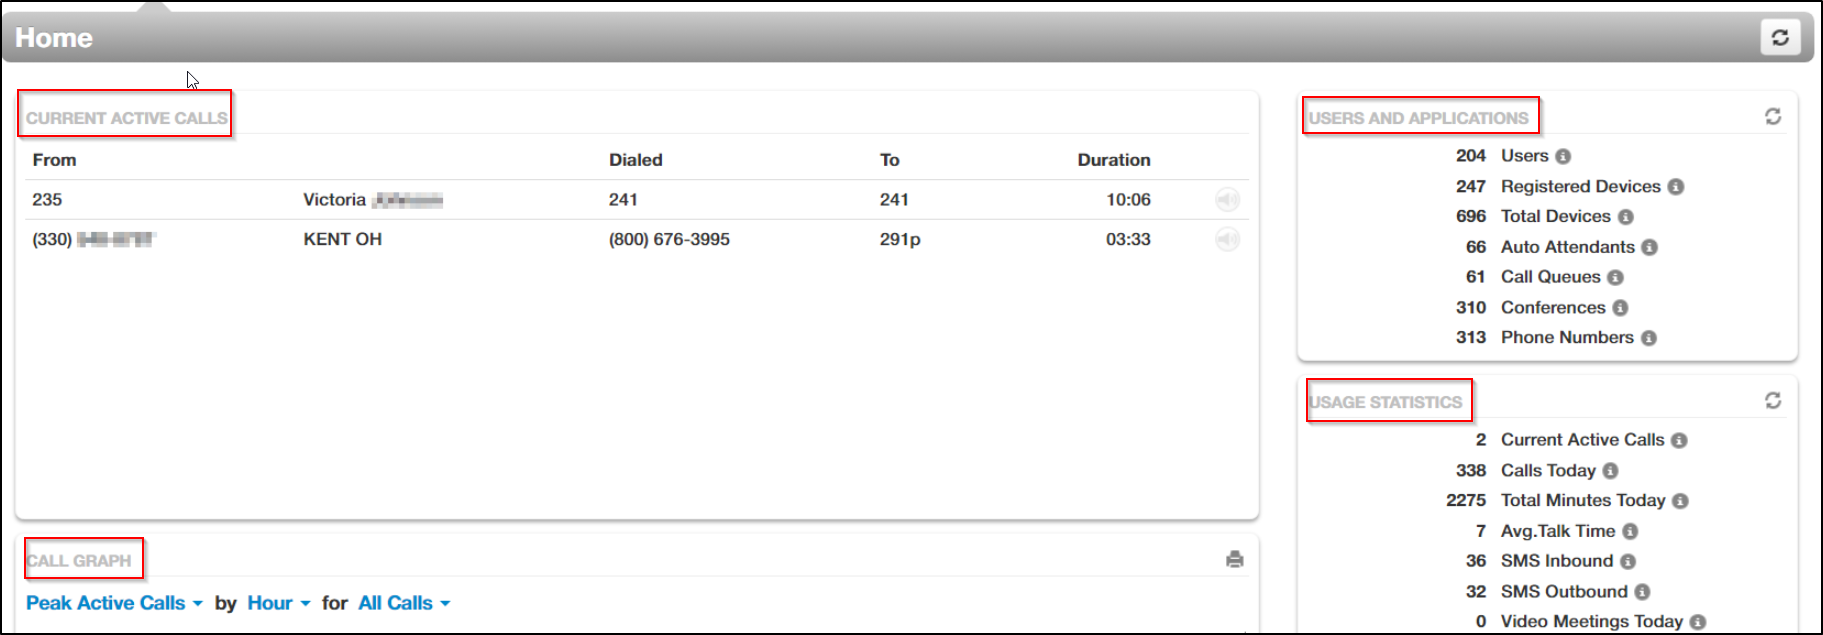Click the Duration column header
The width and height of the screenshot is (1823, 635).
[x=1113, y=160]
